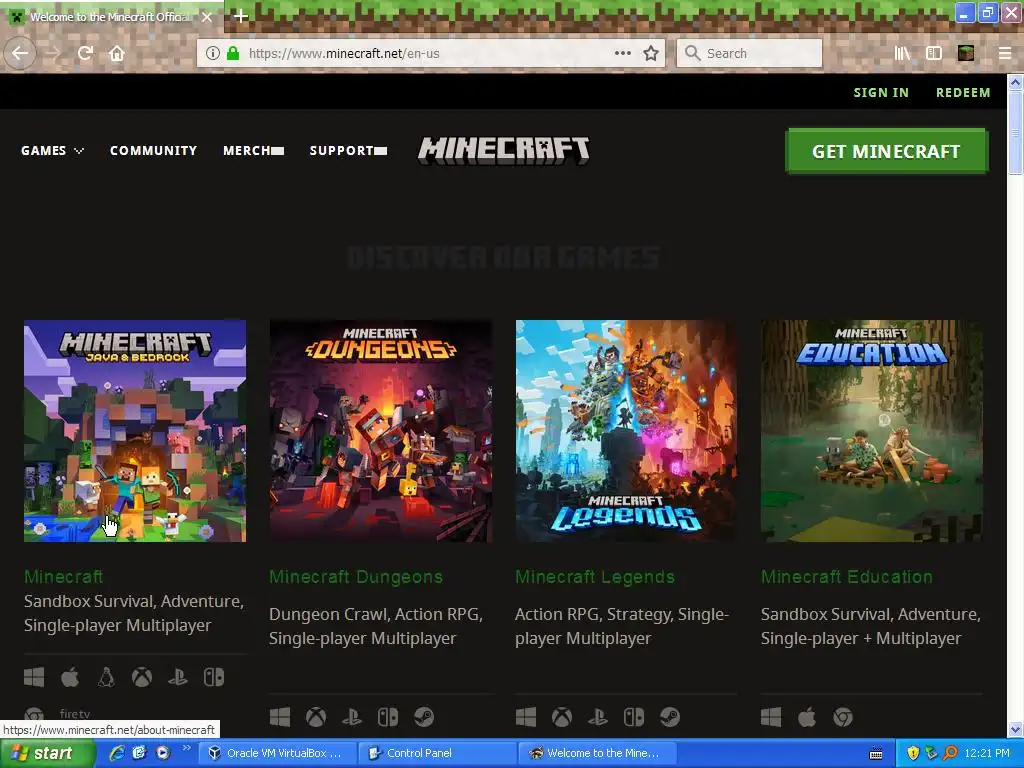Click Chrome icon under Minecraft Education
The height and width of the screenshot is (768, 1024).
[842, 717]
